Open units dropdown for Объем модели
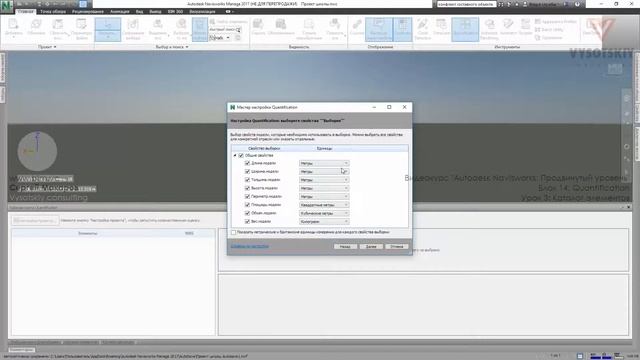This screenshot has width=640, height=360. click(x=324, y=213)
